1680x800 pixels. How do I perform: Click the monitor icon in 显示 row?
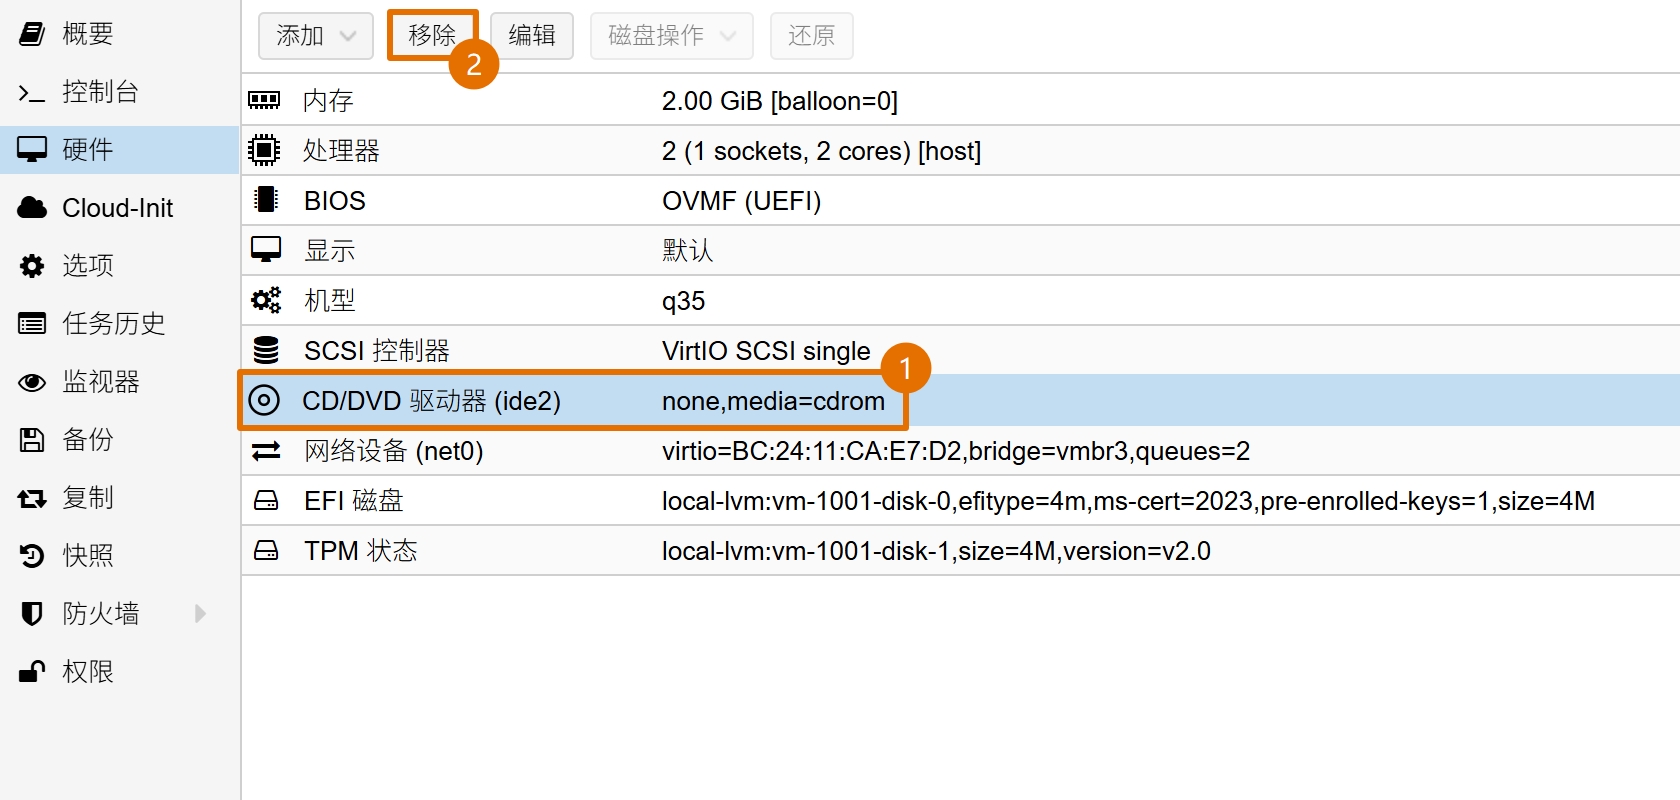click(x=265, y=250)
